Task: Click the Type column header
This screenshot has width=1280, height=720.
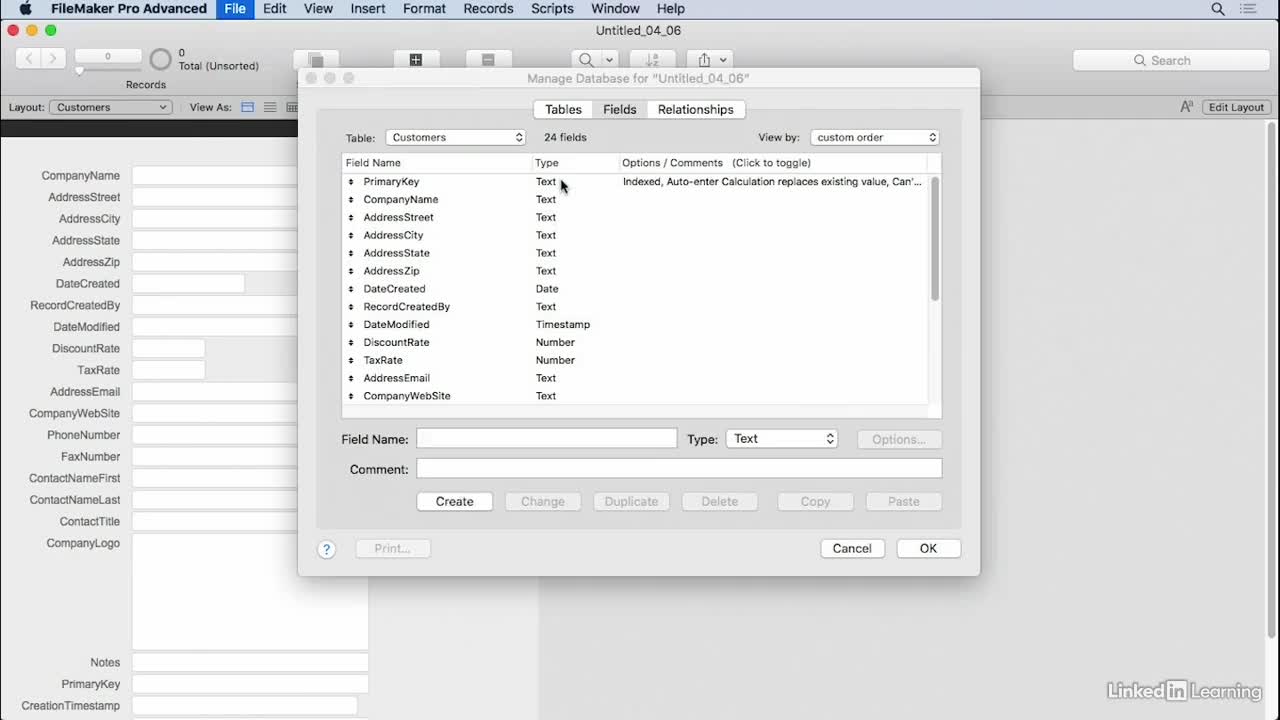Action: pyautogui.click(x=575, y=163)
